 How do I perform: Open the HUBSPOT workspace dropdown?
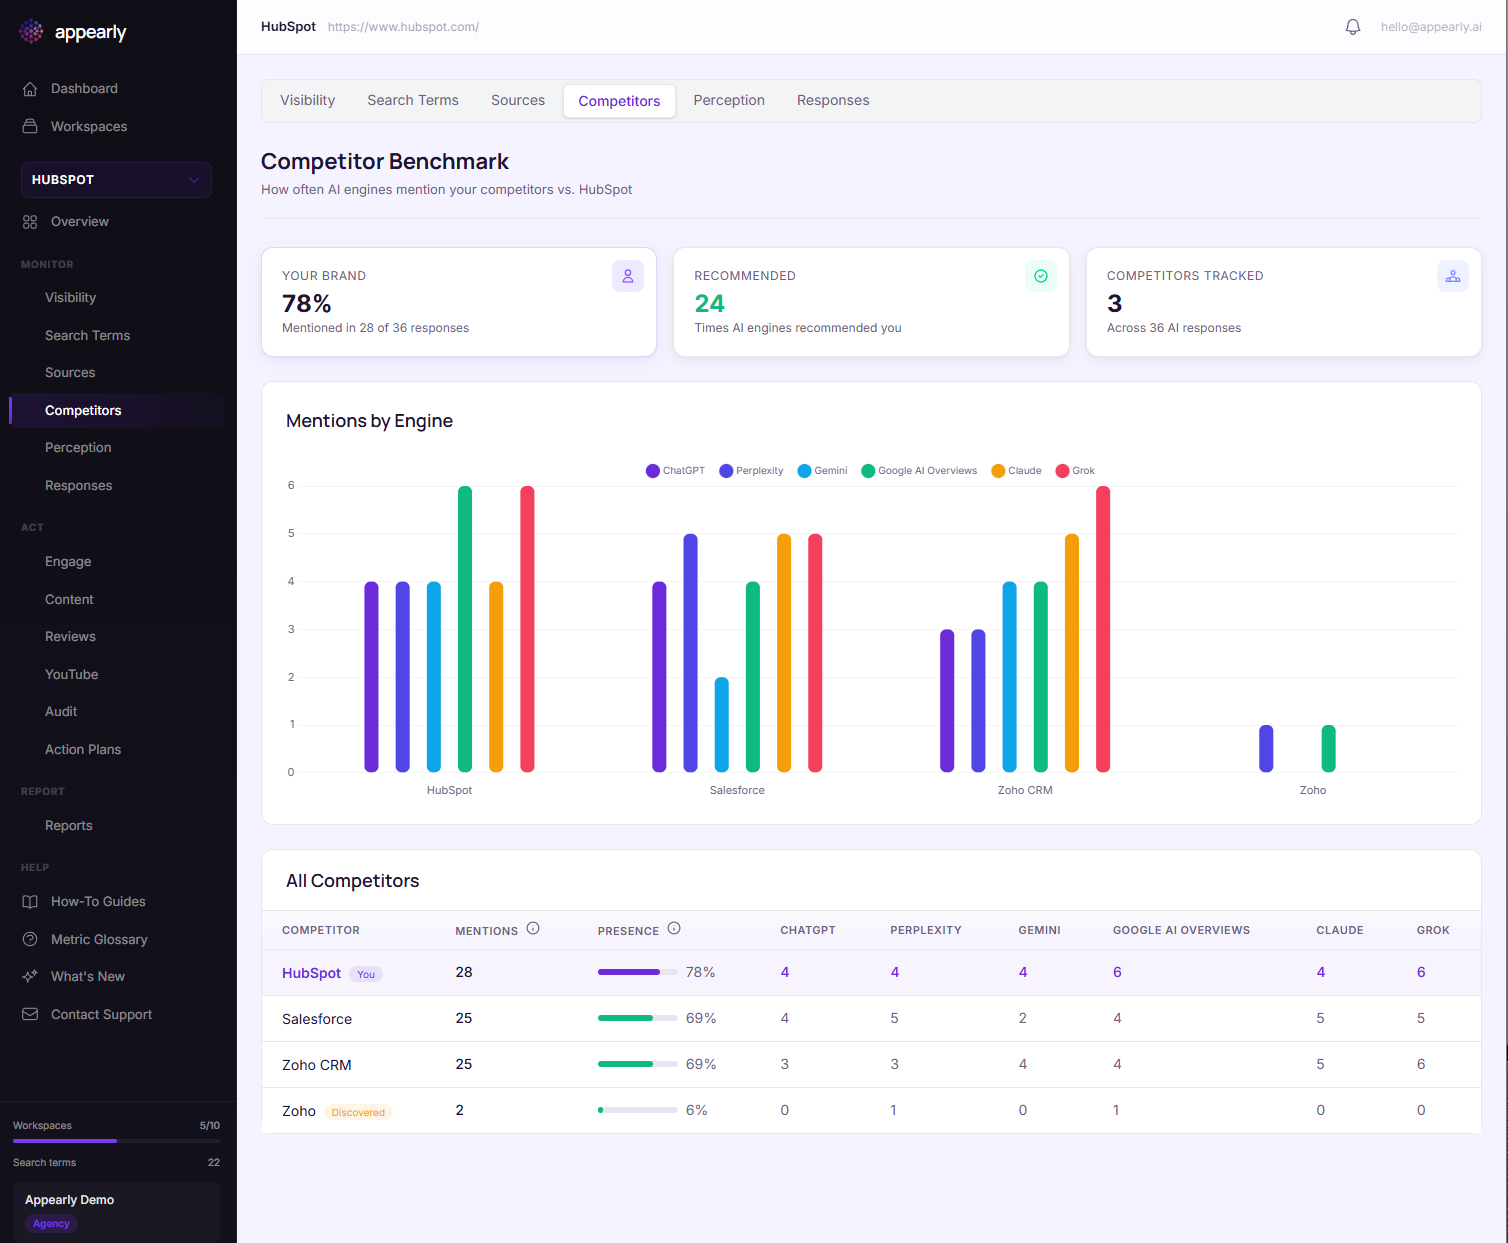(x=116, y=180)
